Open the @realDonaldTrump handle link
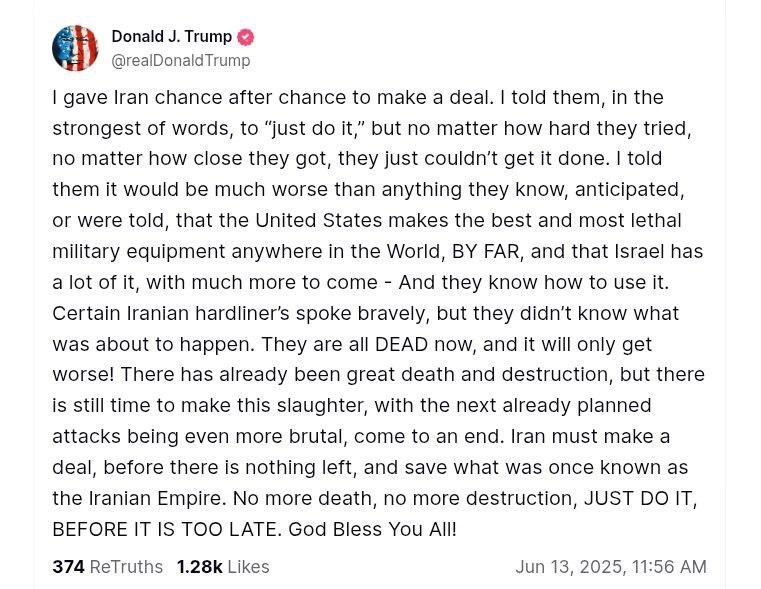Image resolution: width=761 pixels, height=589 pixels. tap(180, 61)
